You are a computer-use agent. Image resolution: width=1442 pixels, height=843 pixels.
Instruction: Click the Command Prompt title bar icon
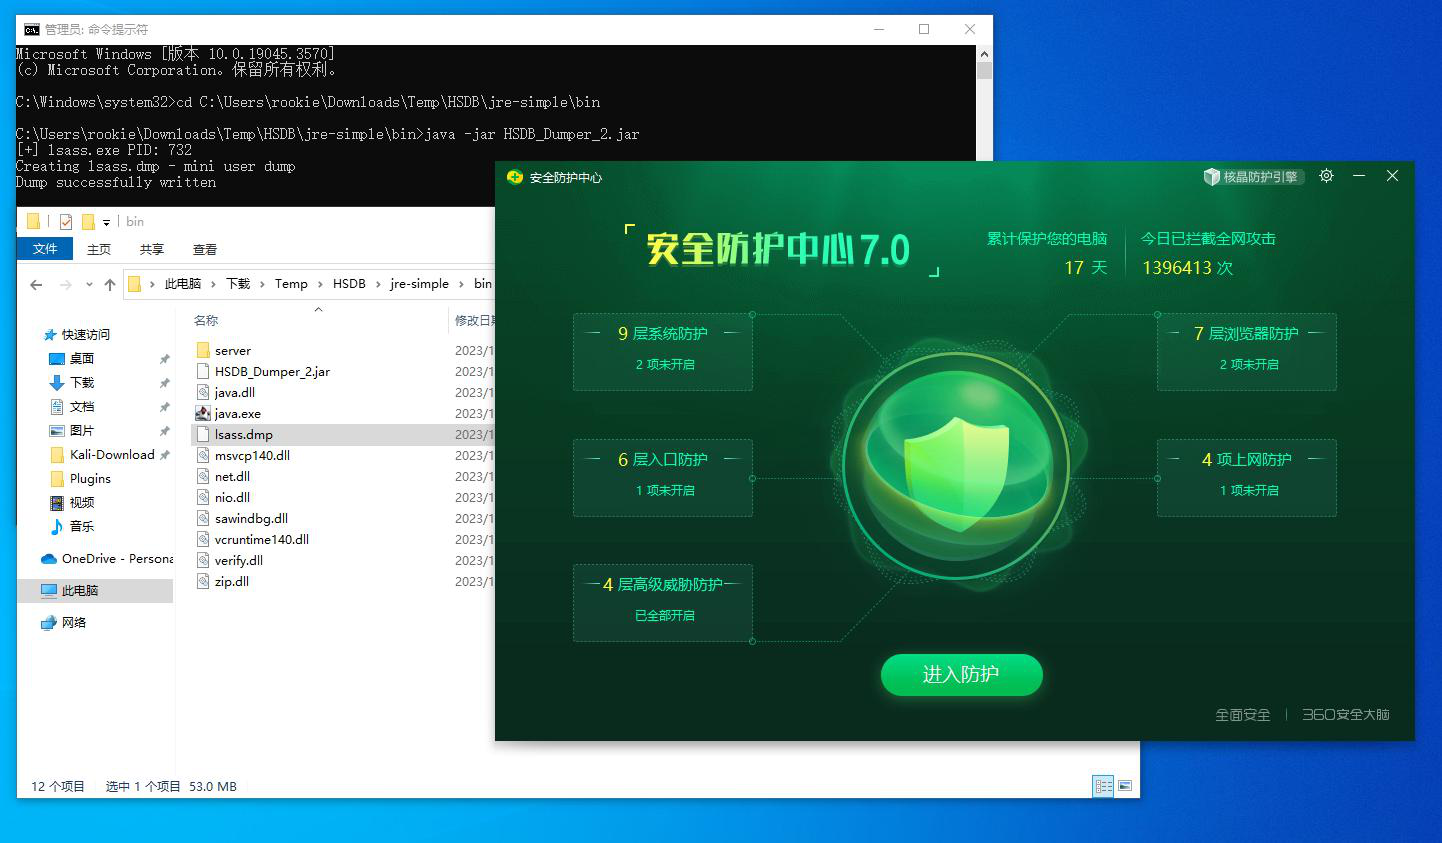(32, 29)
